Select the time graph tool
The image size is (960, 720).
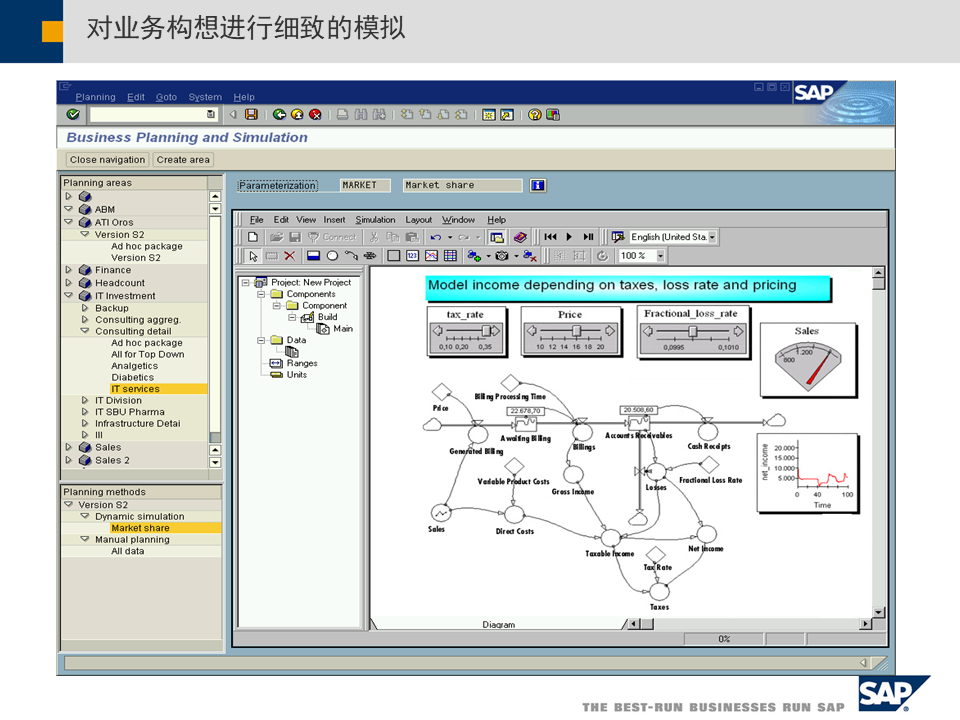click(432, 256)
